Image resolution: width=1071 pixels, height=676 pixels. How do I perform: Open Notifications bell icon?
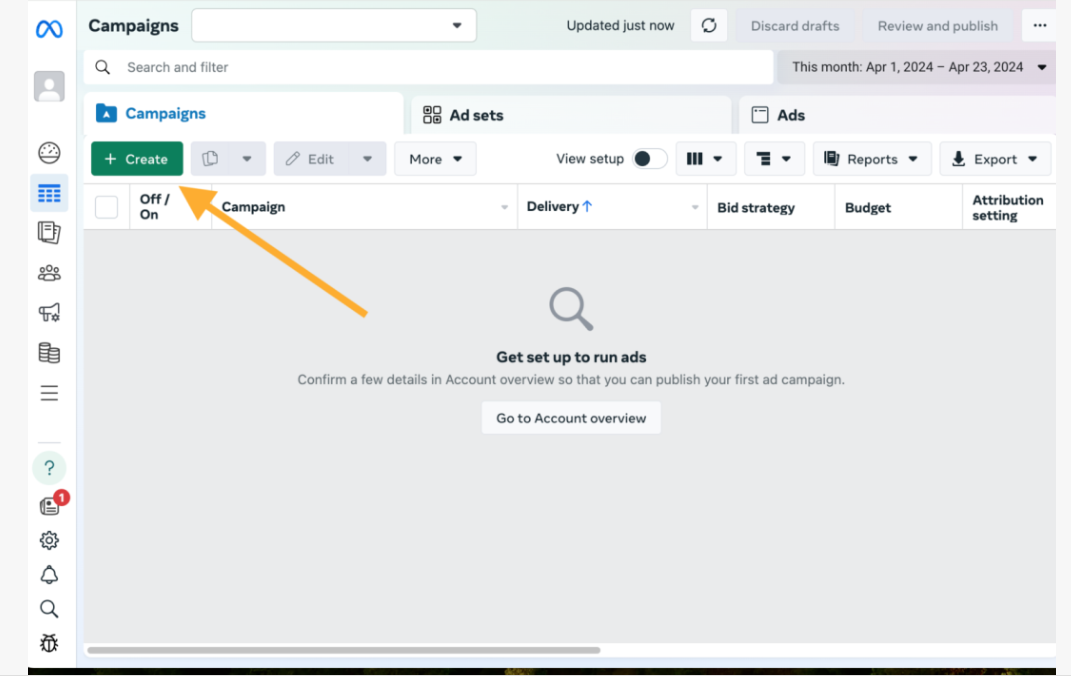pyautogui.click(x=49, y=575)
